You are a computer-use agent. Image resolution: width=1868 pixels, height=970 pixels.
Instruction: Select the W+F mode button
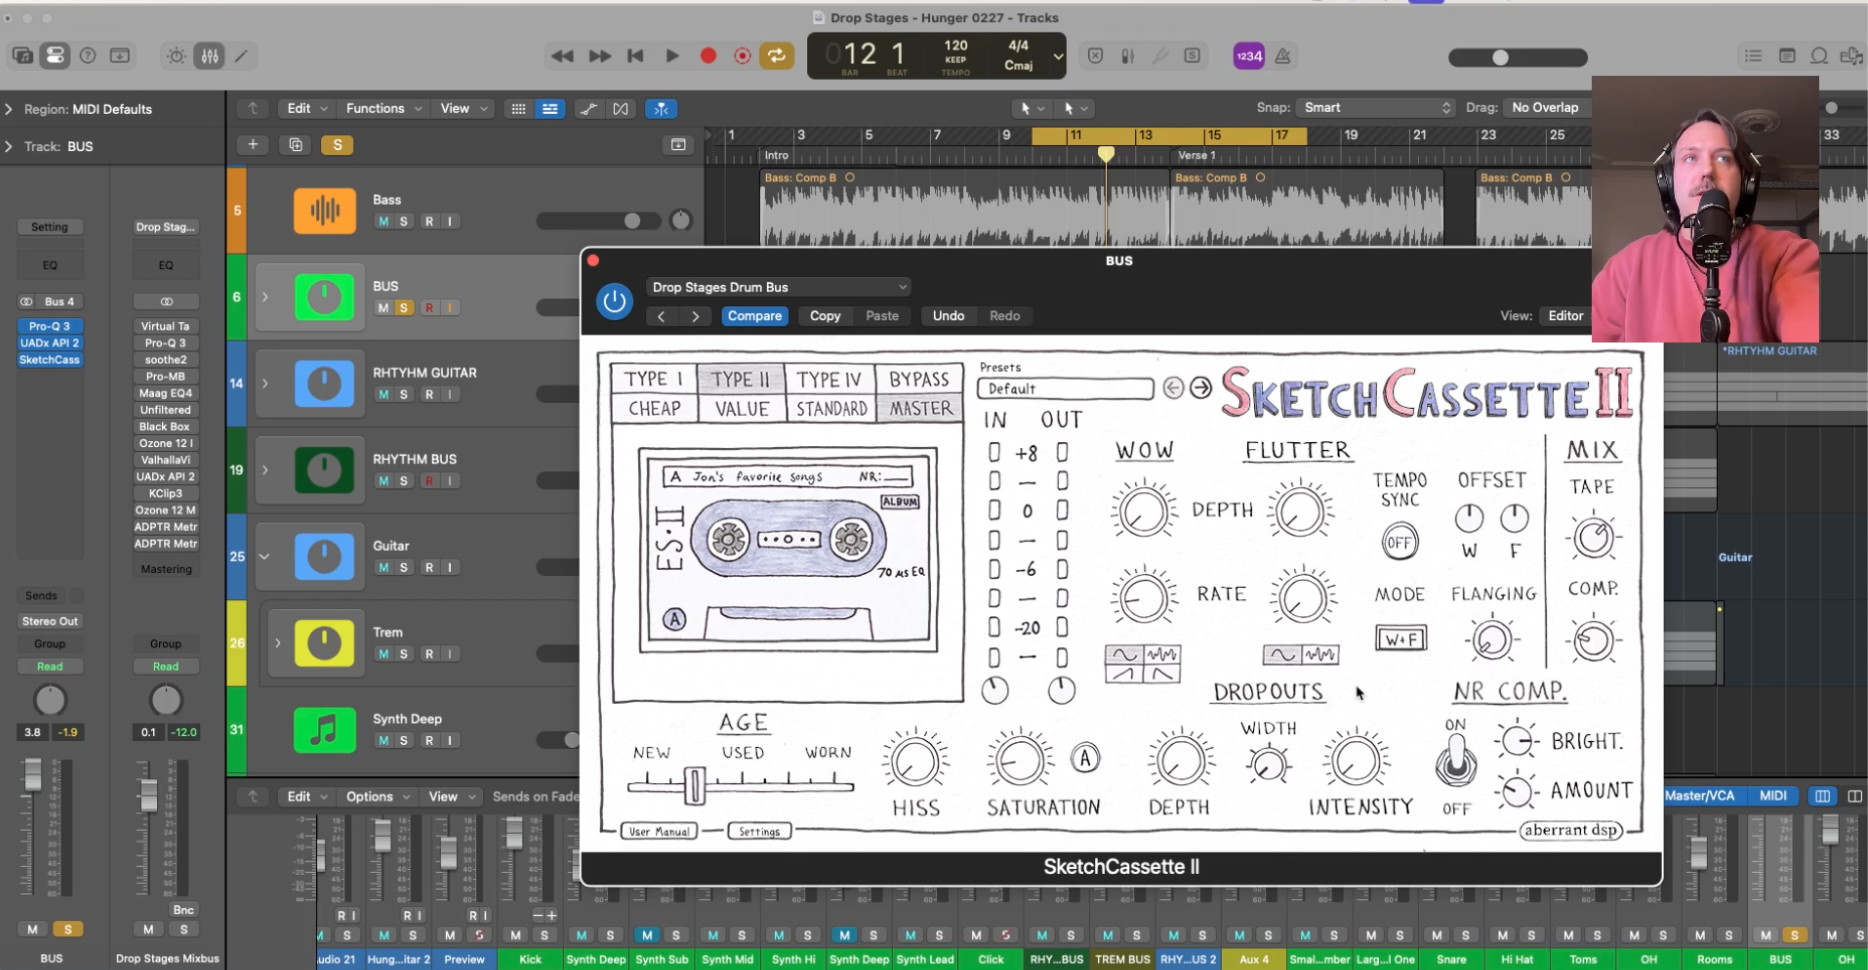(x=1401, y=638)
